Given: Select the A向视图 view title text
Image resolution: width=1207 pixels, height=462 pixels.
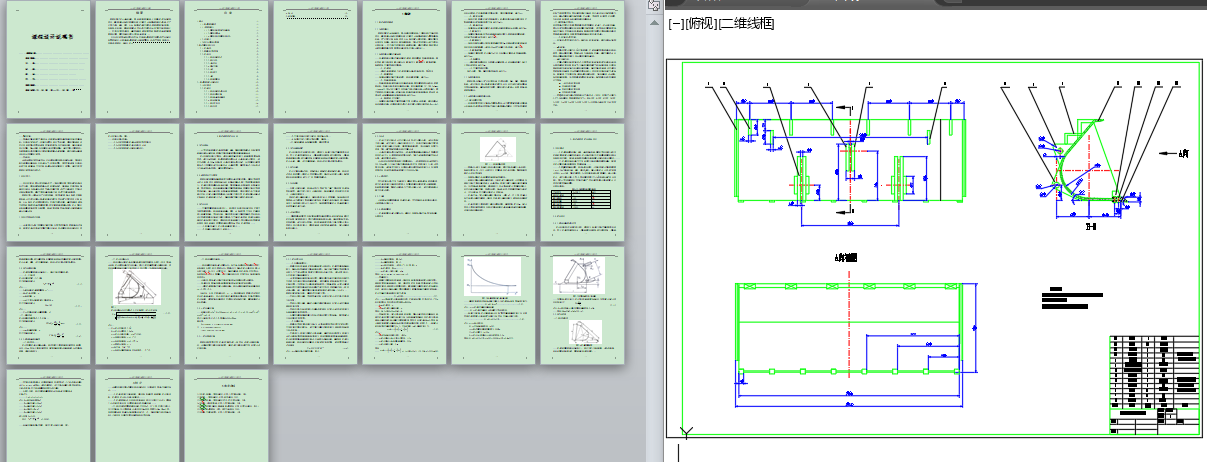Looking at the screenshot, I should pyautogui.click(x=848, y=258).
